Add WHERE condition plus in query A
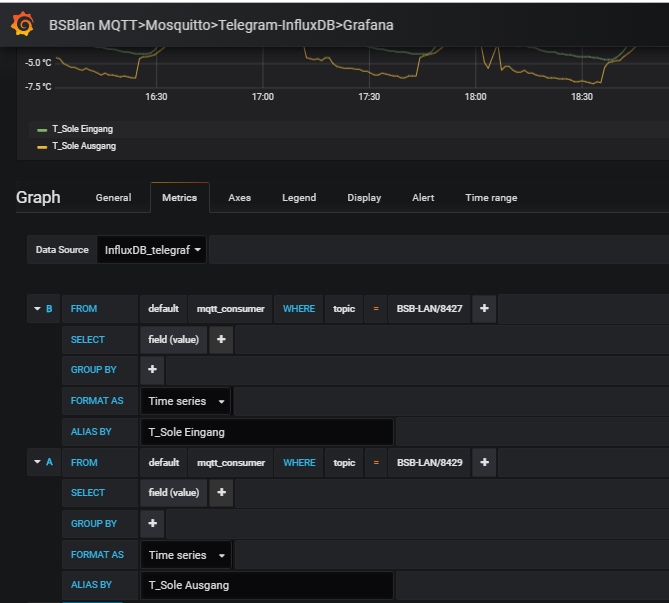The width and height of the screenshot is (669, 603). click(x=484, y=462)
